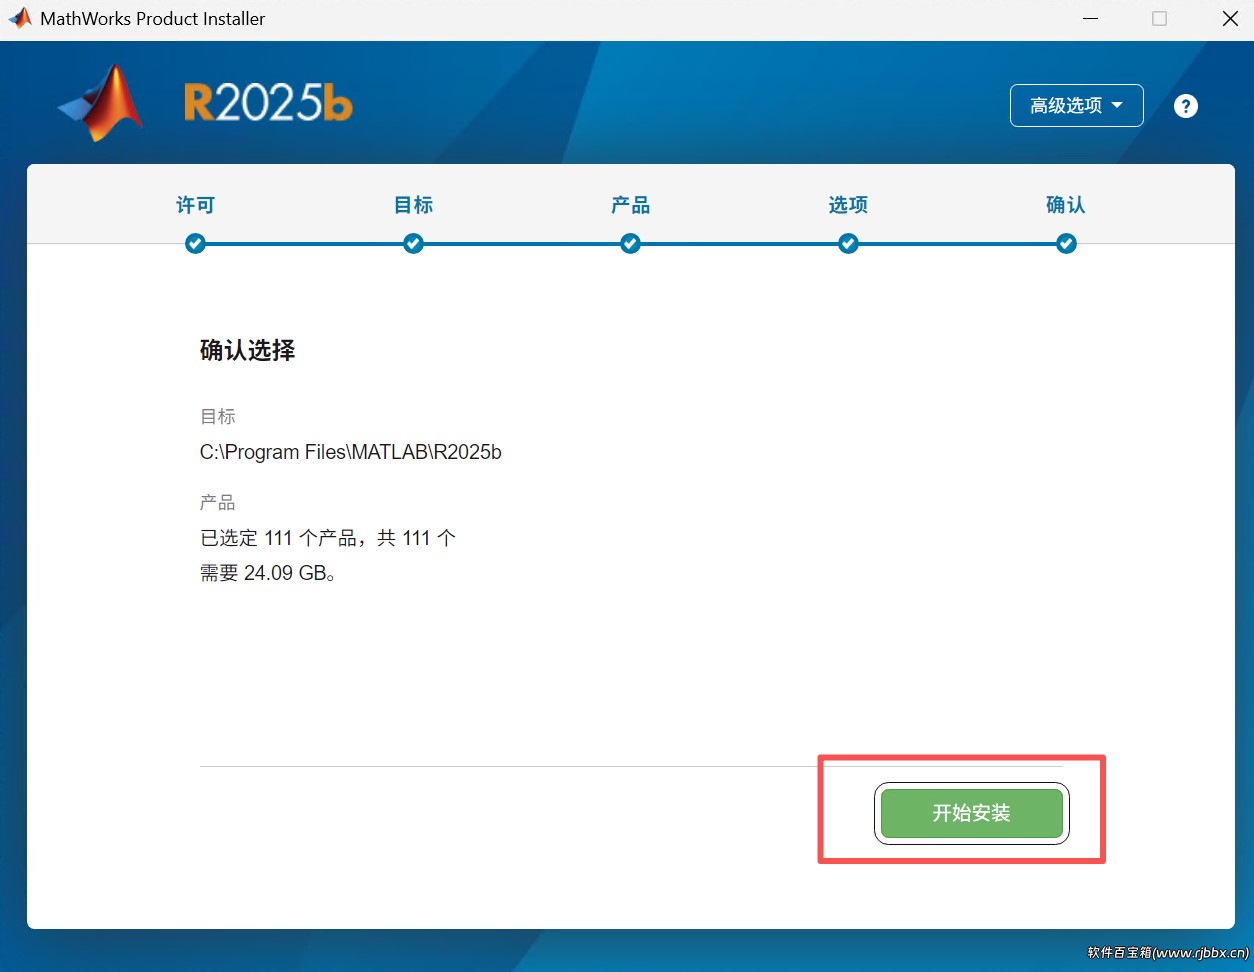Click the 目标 label above the path
The width and height of the screenshot is (1254, 972).
pyautogui.click(x=218, y=416)
